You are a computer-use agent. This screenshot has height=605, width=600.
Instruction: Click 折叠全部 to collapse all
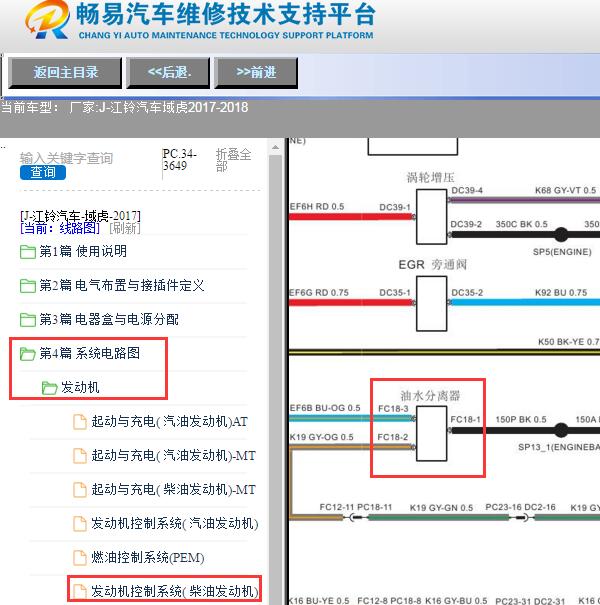pos(233,160)
